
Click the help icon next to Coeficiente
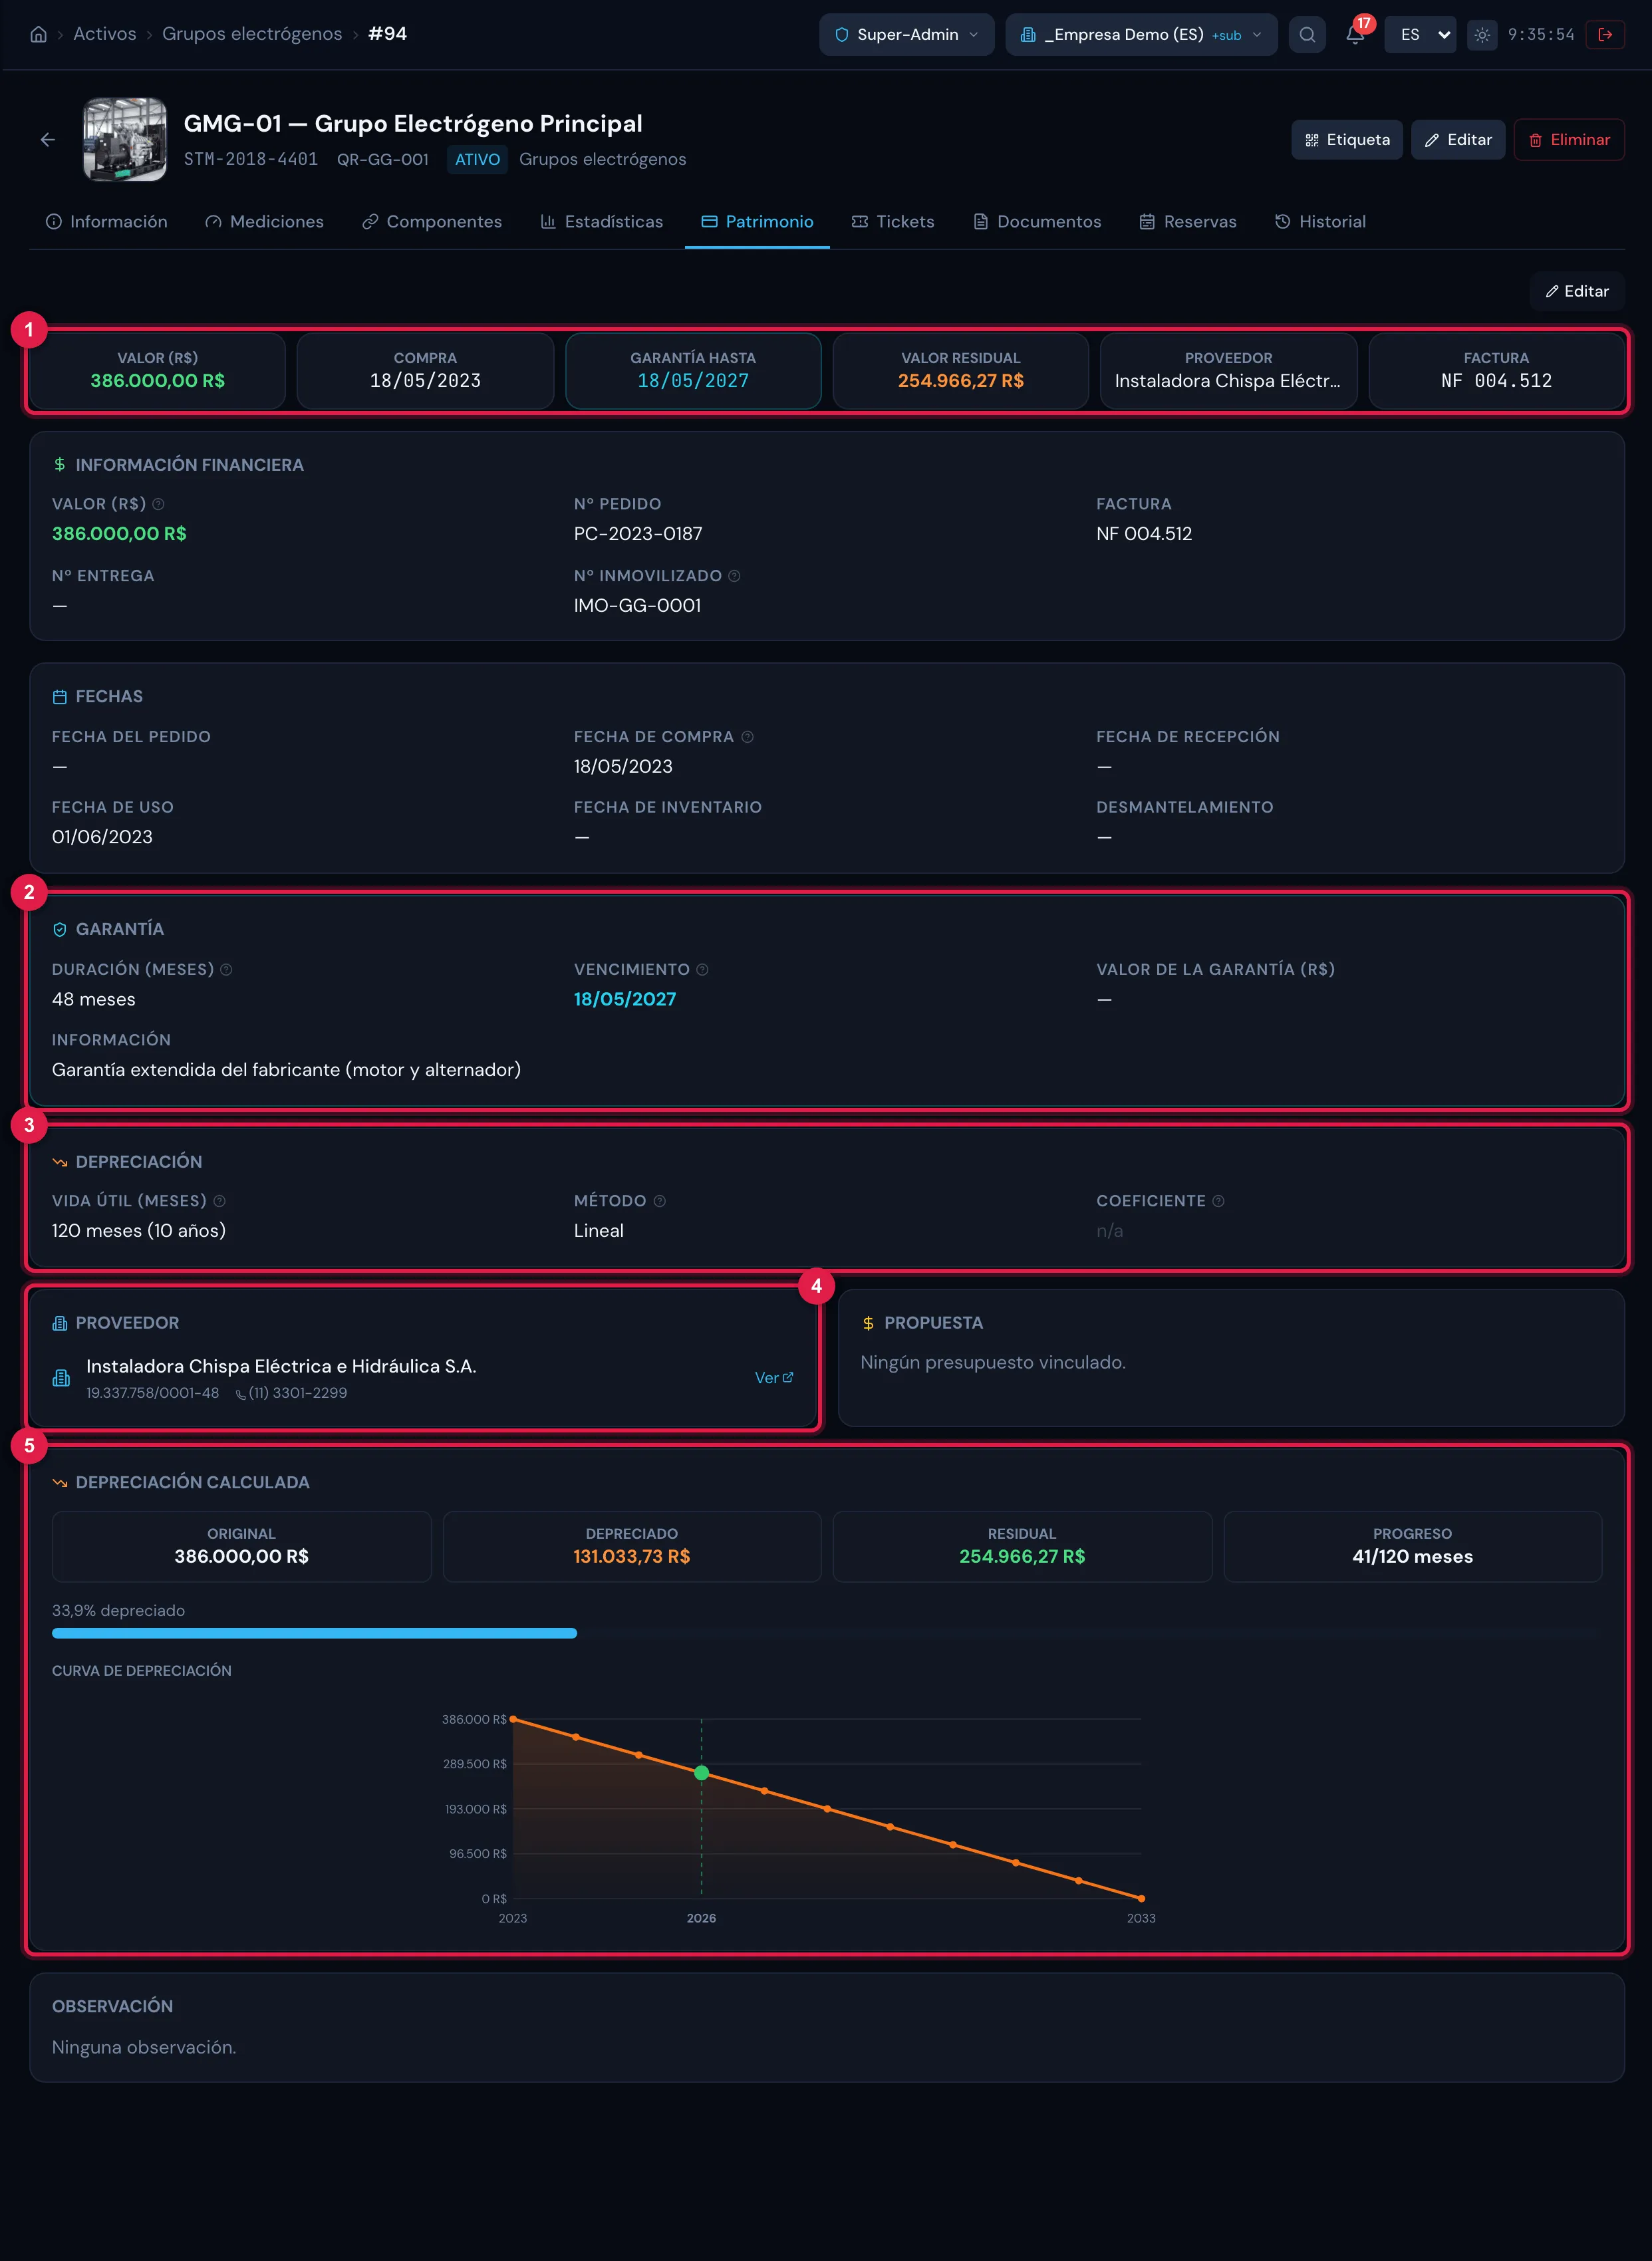pos(1218,1200)
